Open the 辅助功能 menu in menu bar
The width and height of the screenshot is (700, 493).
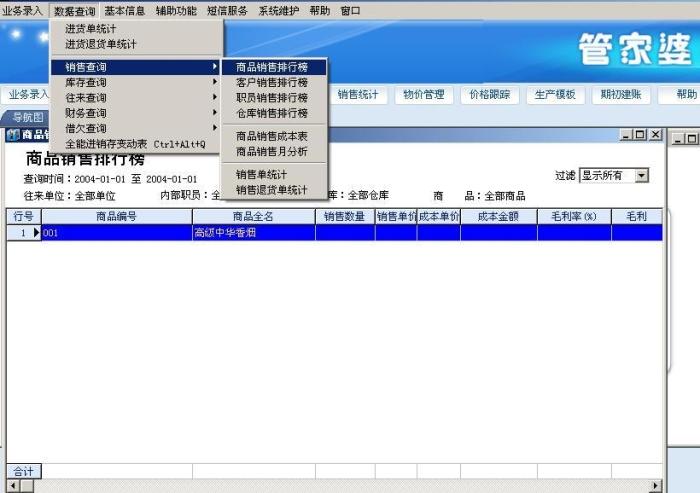tap(176, 10)
